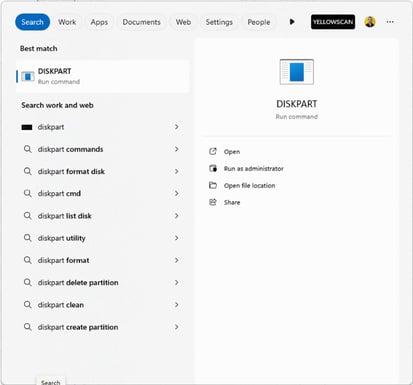Click search icon beside diskpart utility
The width and height of the screenshot is (413, 385).
[28, 238]
